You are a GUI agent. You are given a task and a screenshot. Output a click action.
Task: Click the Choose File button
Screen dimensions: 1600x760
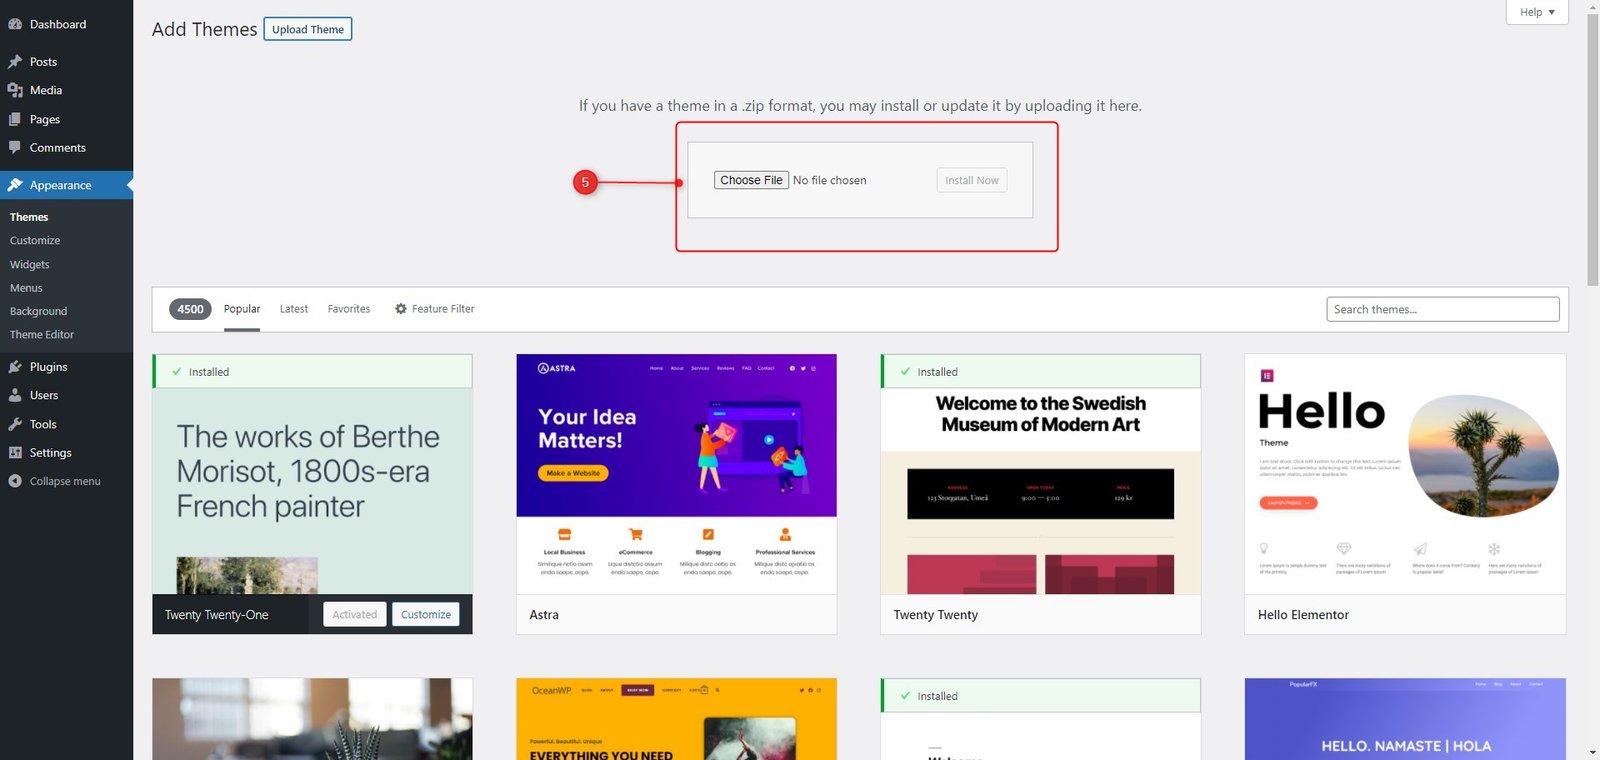[751, 180]
